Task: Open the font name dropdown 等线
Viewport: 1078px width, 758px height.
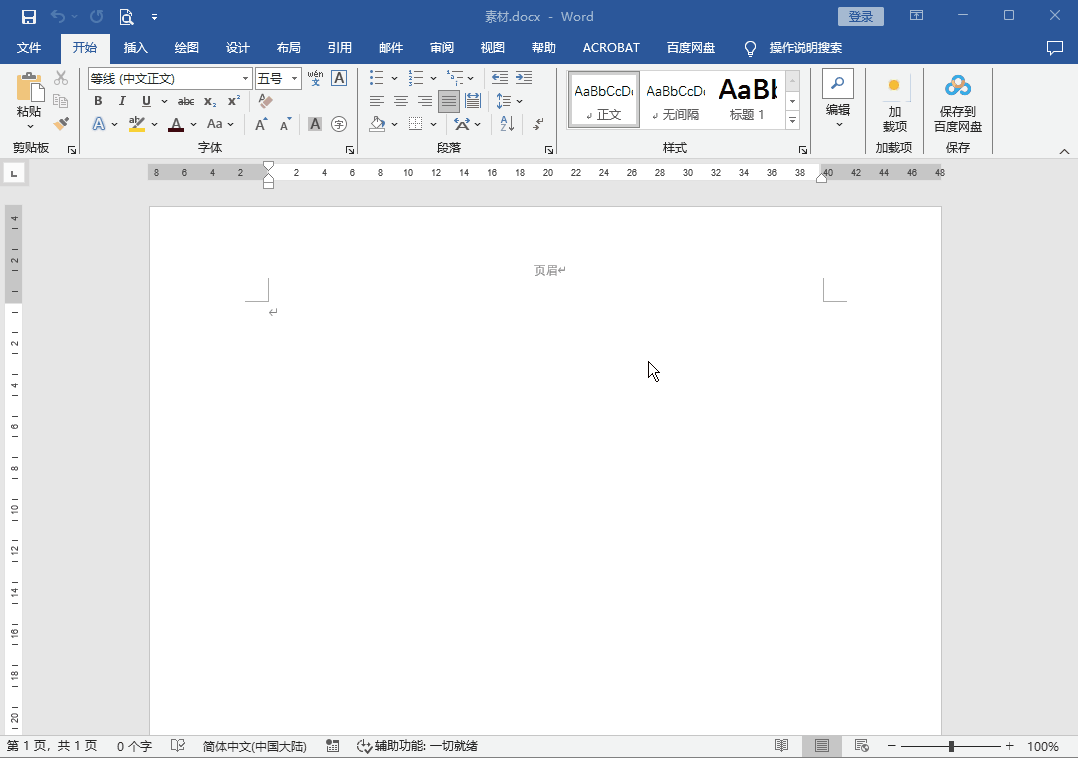Action: point(245,79)
